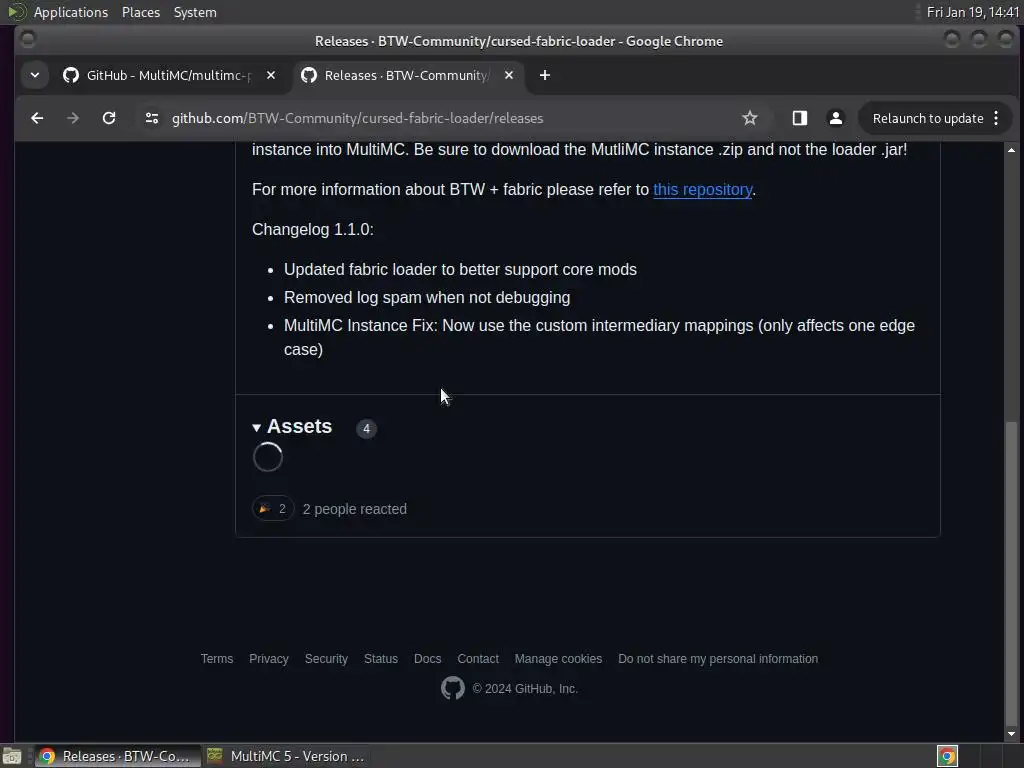
Task: Click the window menu button in title bar
Action: point(27,40)
